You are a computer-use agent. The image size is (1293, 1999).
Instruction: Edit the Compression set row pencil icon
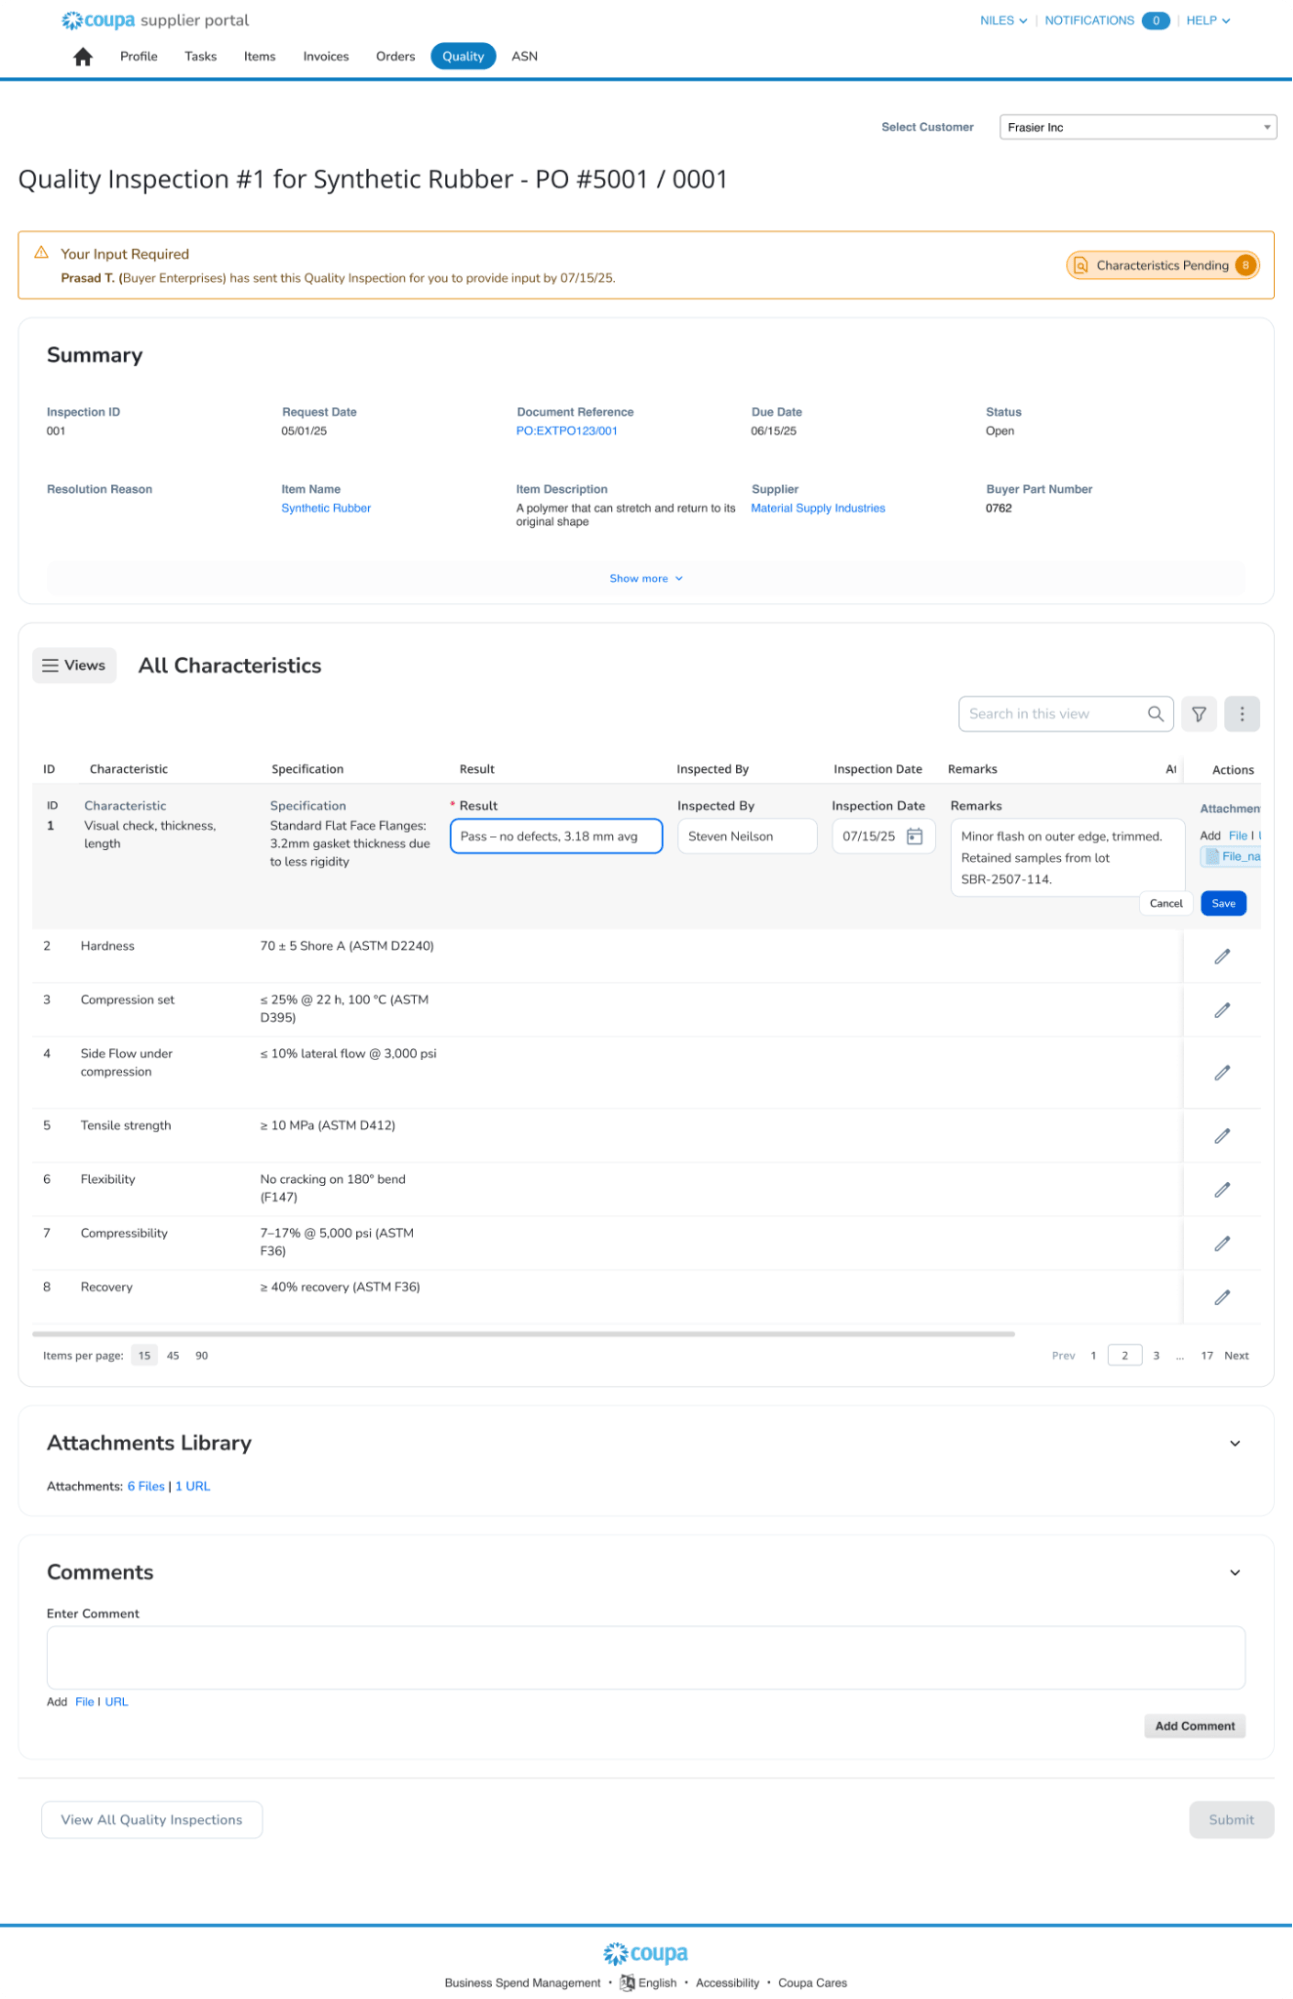tap(1222, 1011)
